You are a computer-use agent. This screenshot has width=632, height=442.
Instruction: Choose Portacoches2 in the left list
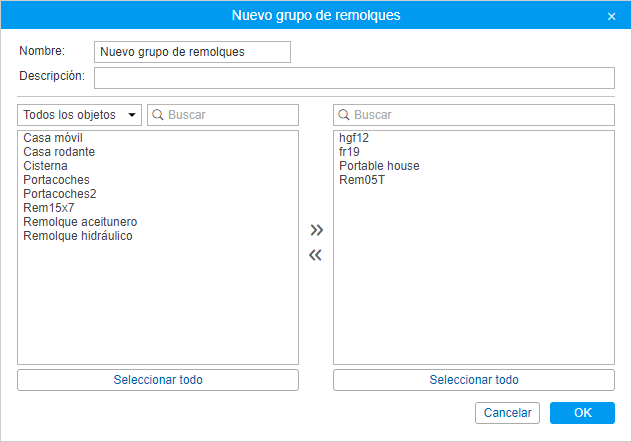tap(60, 194)
